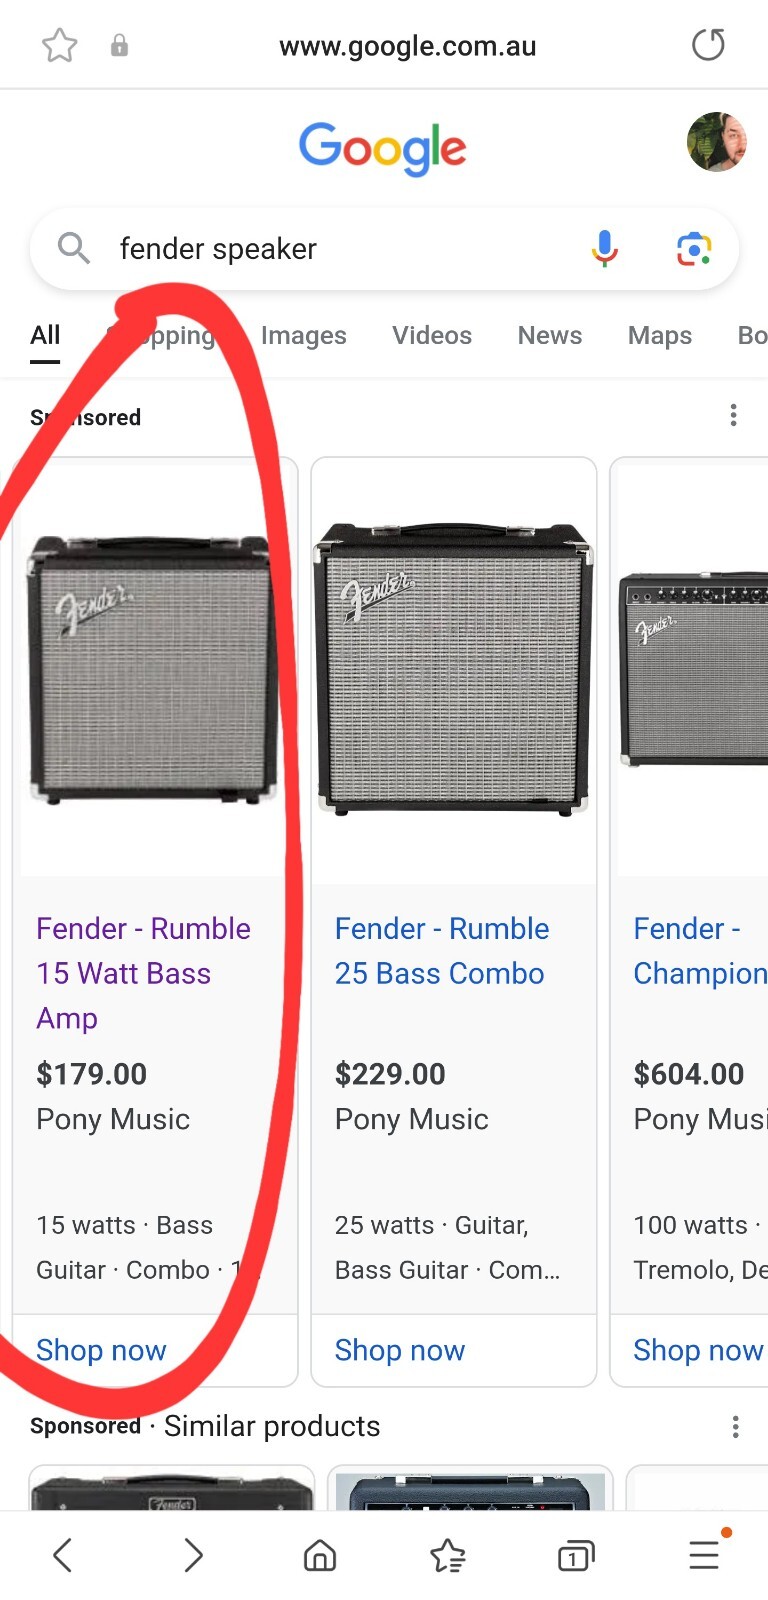768x1600 pixels.
Task: Bookmark page with the star icon
Action: (x=60, y=45)
